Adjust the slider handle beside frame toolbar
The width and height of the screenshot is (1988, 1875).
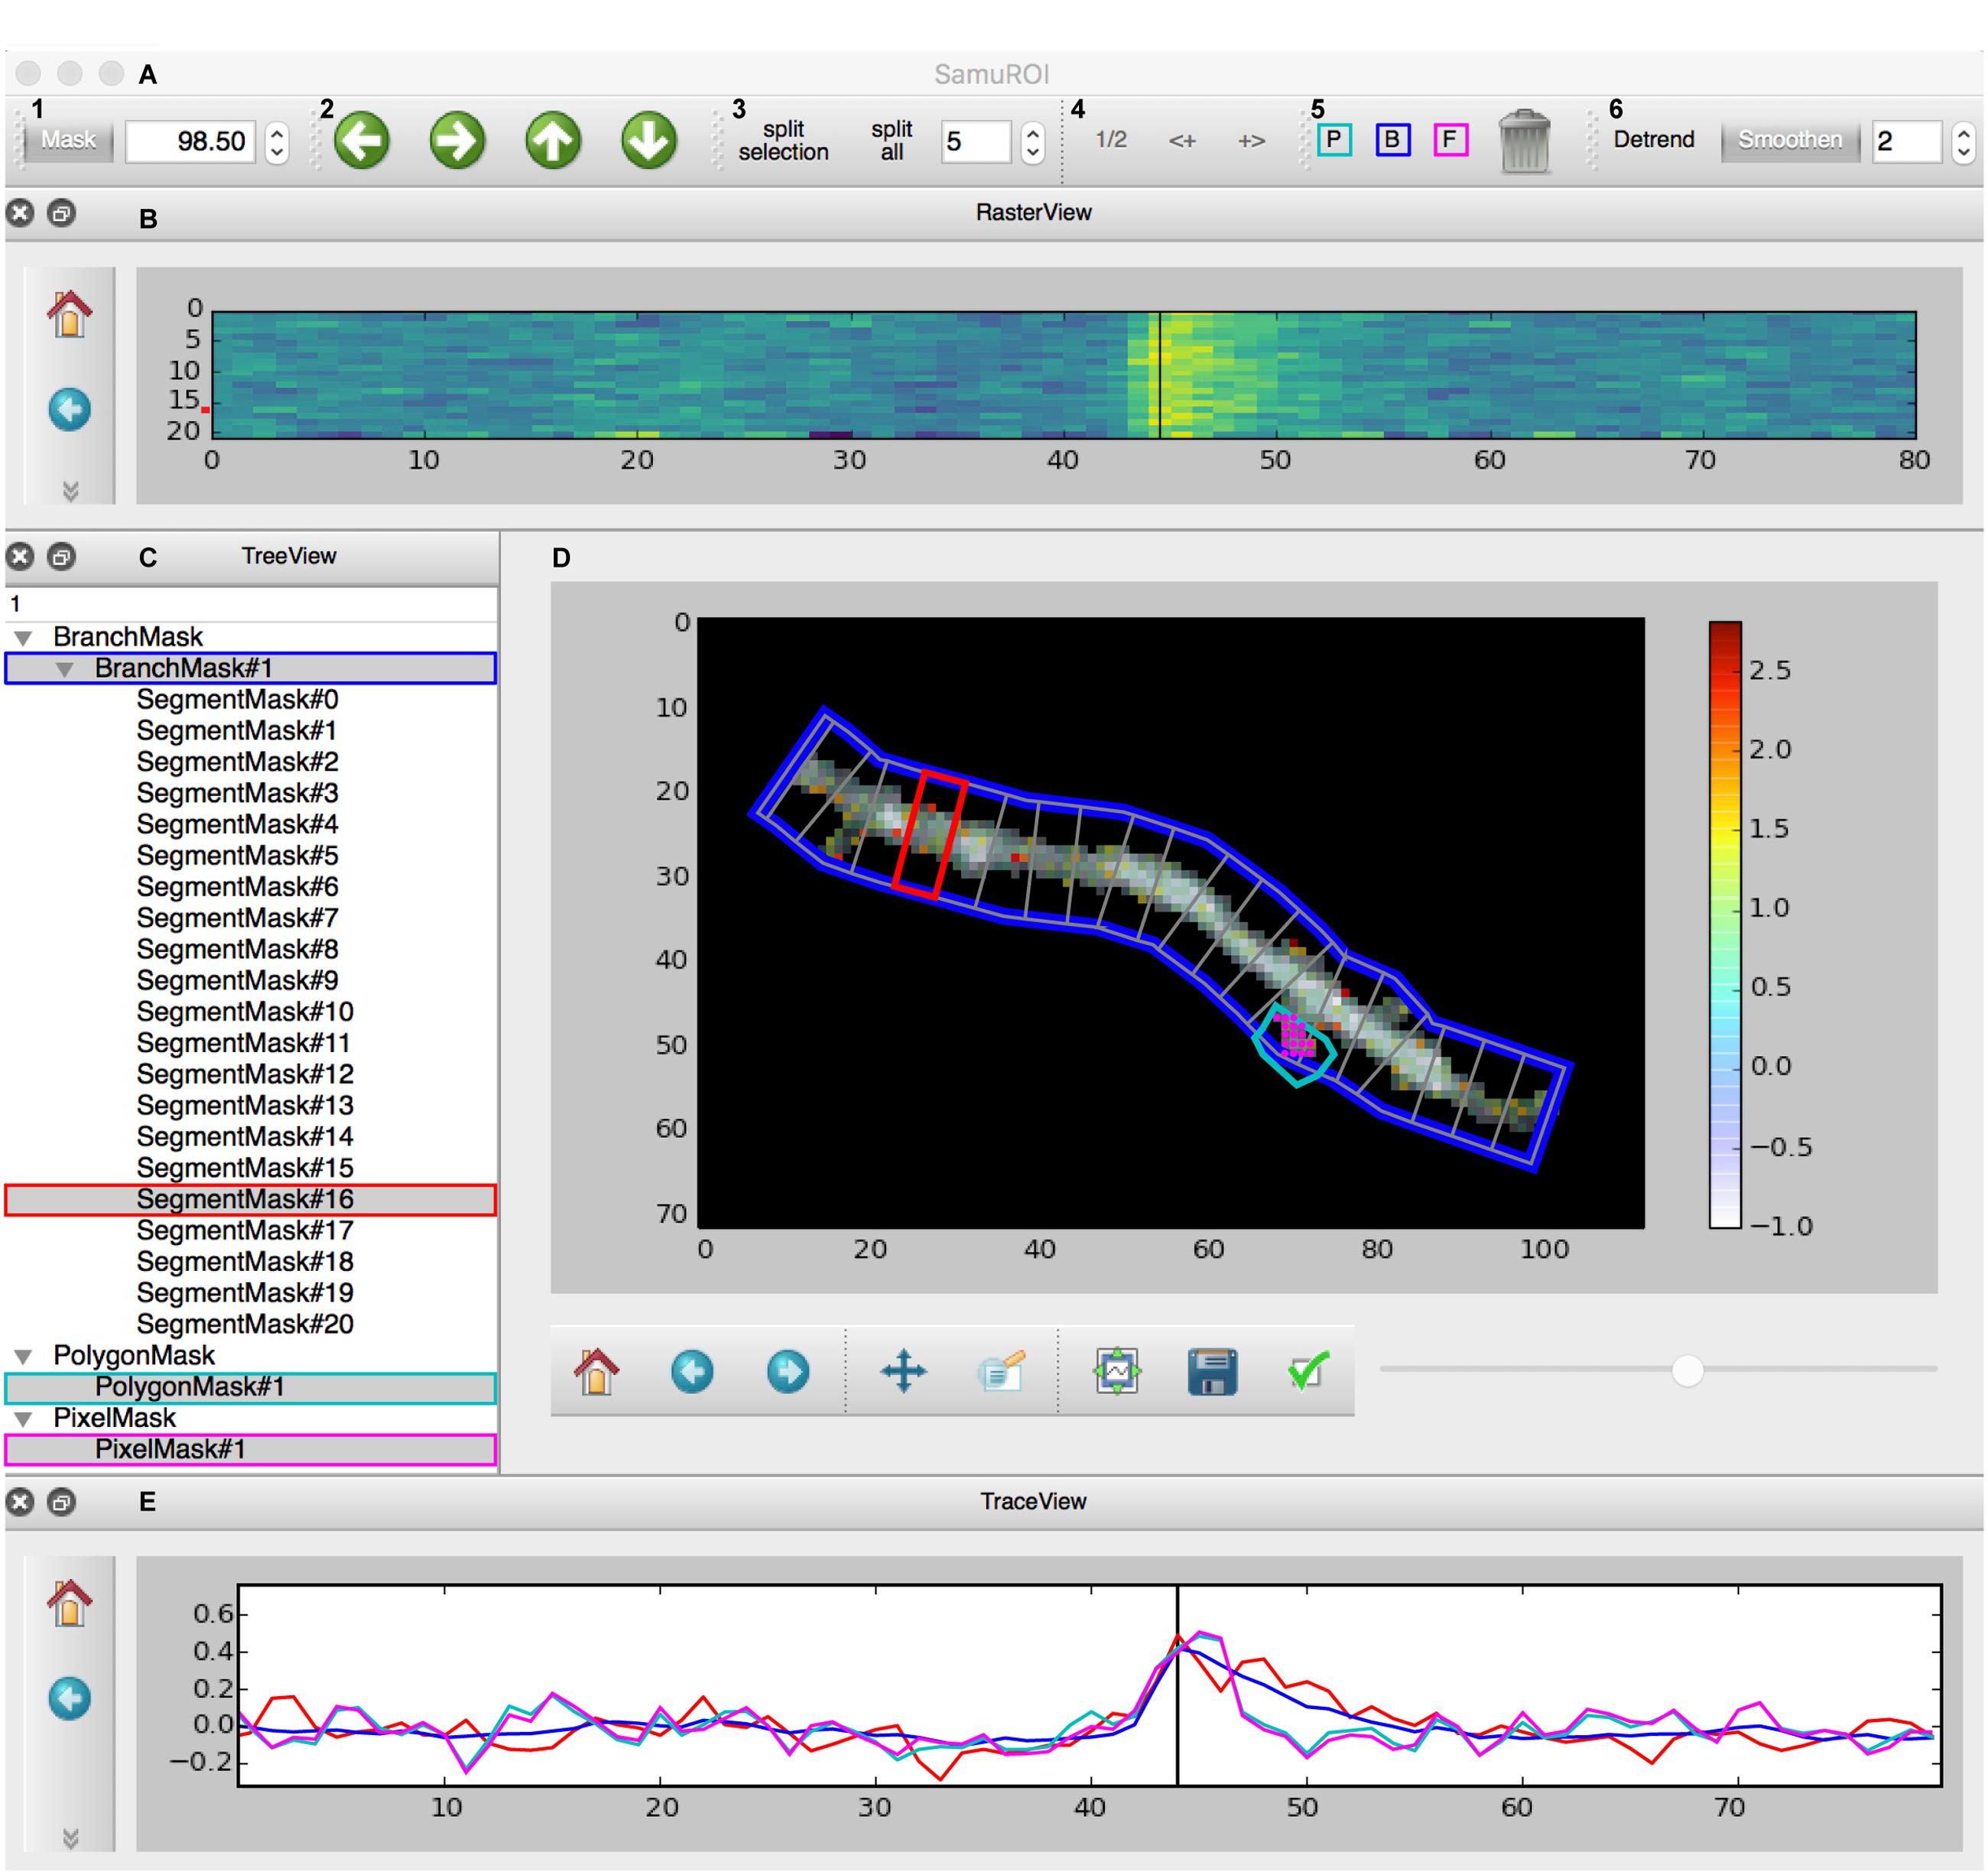(1687, 1371)
